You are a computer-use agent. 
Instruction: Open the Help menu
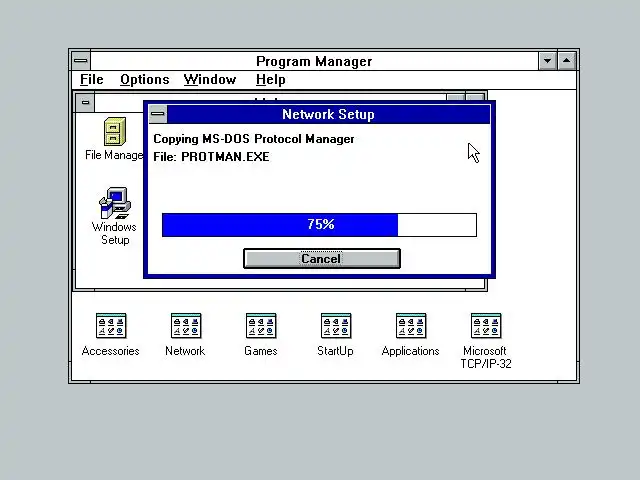pyautogui.click(x=270, y=80)
